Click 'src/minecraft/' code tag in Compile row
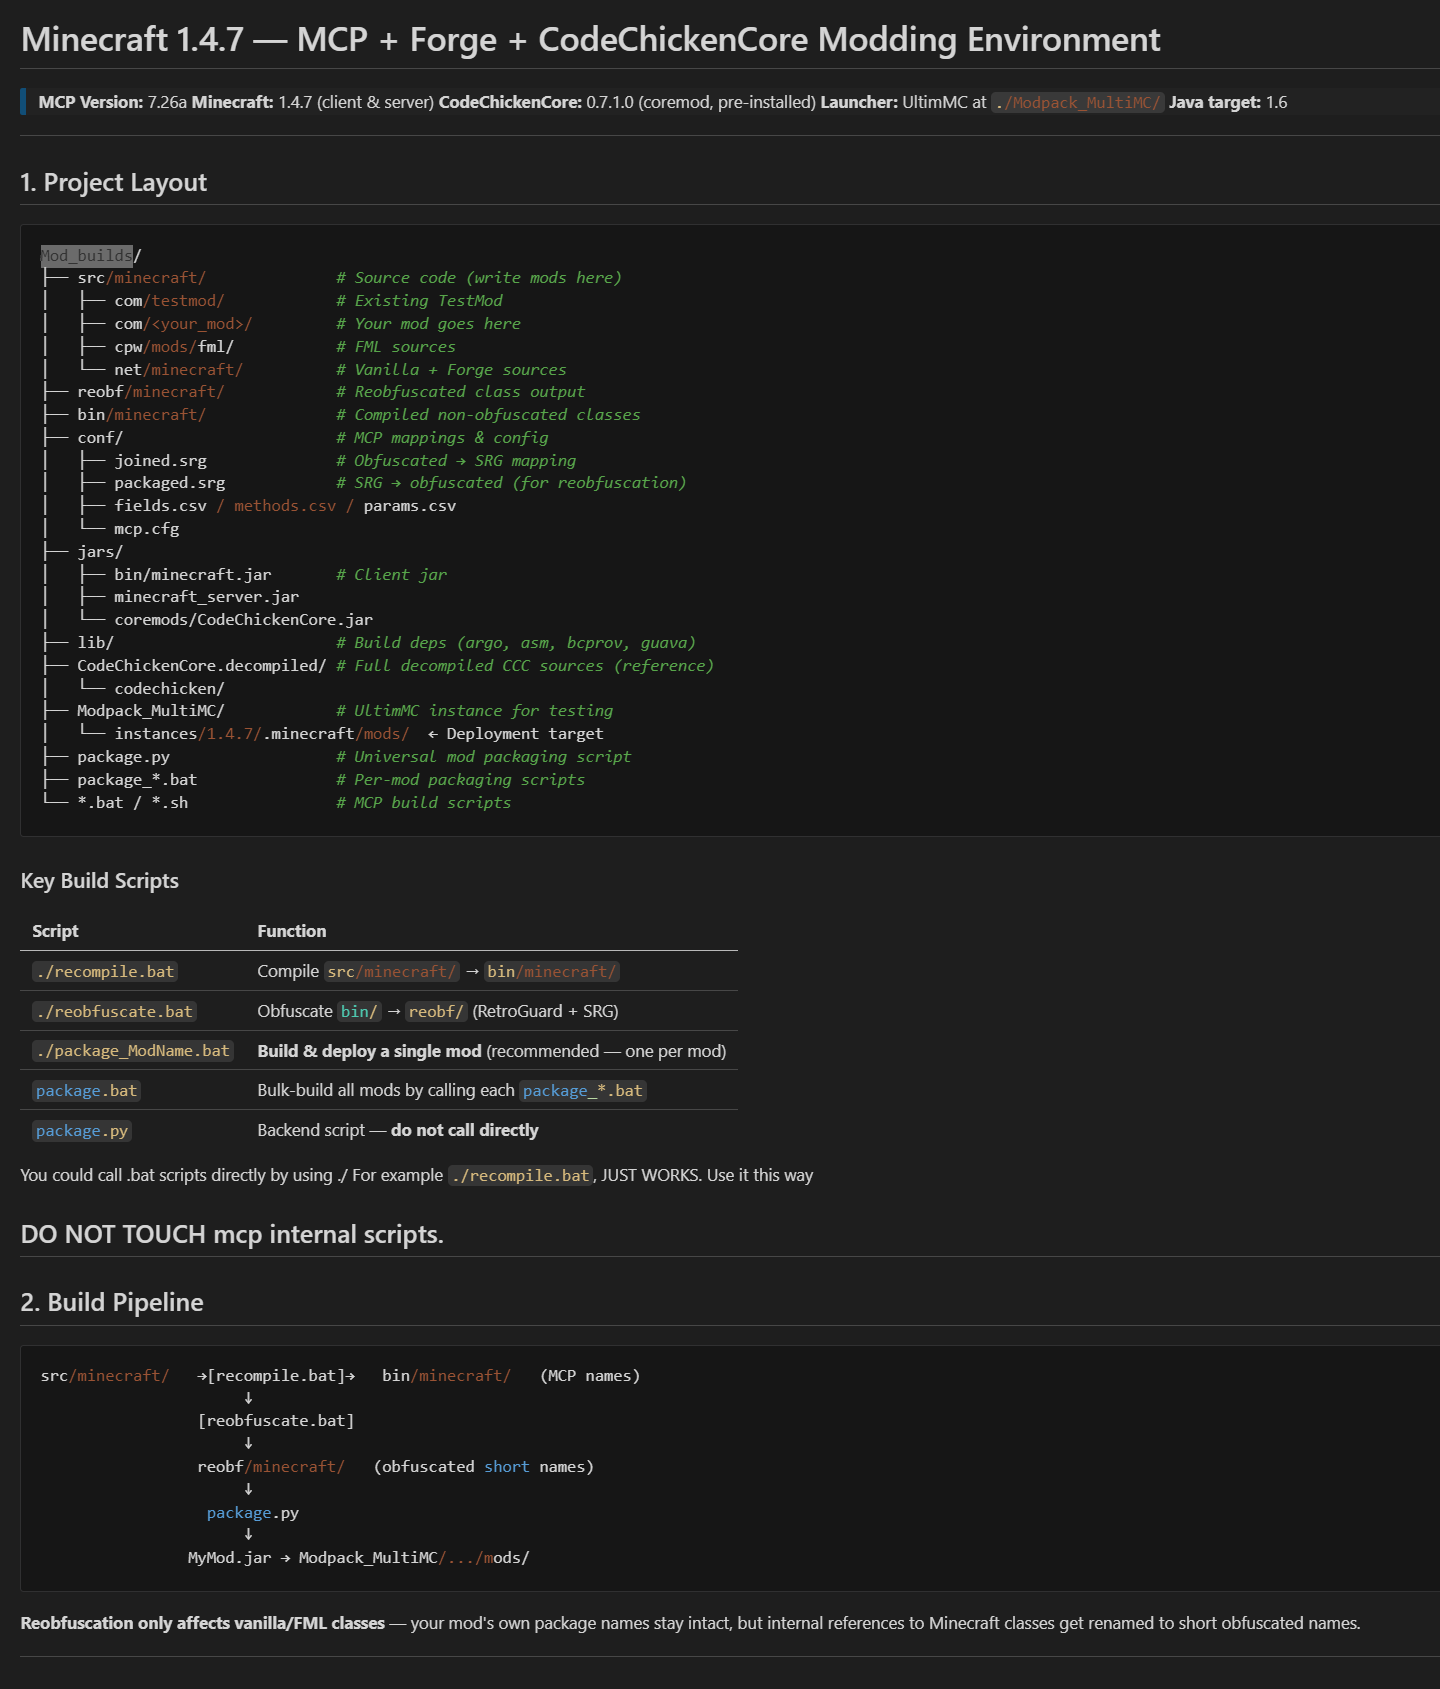Viewport: 1440px width, 1689px height. pyautogui.click(x=392, y=972)
